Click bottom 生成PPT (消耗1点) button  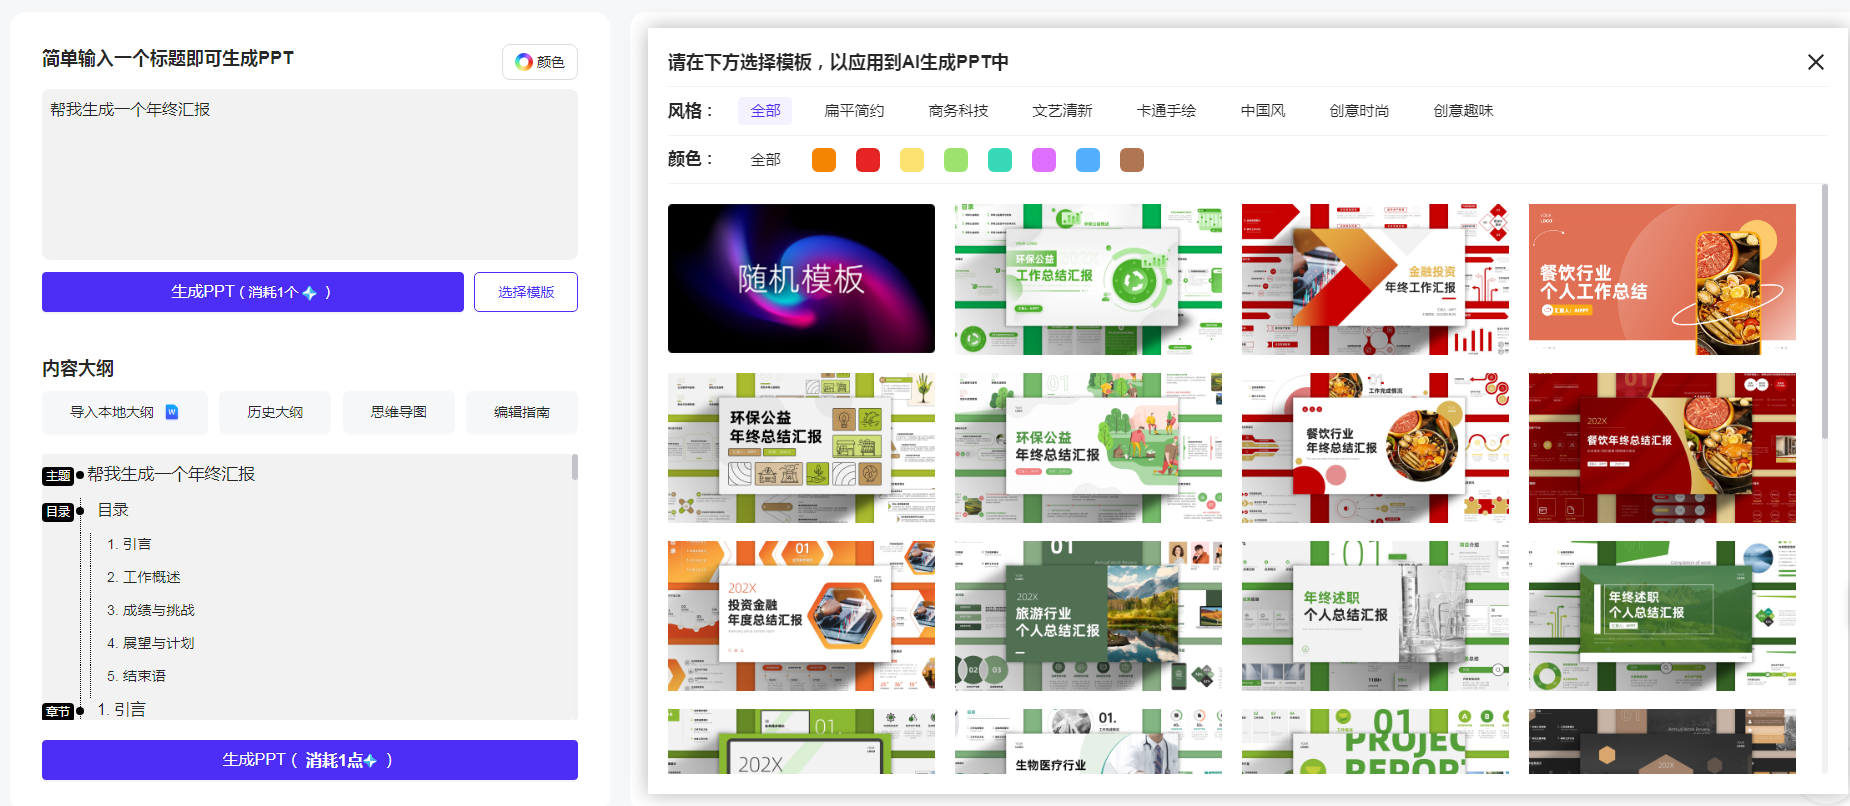click(x=310, y=760)
